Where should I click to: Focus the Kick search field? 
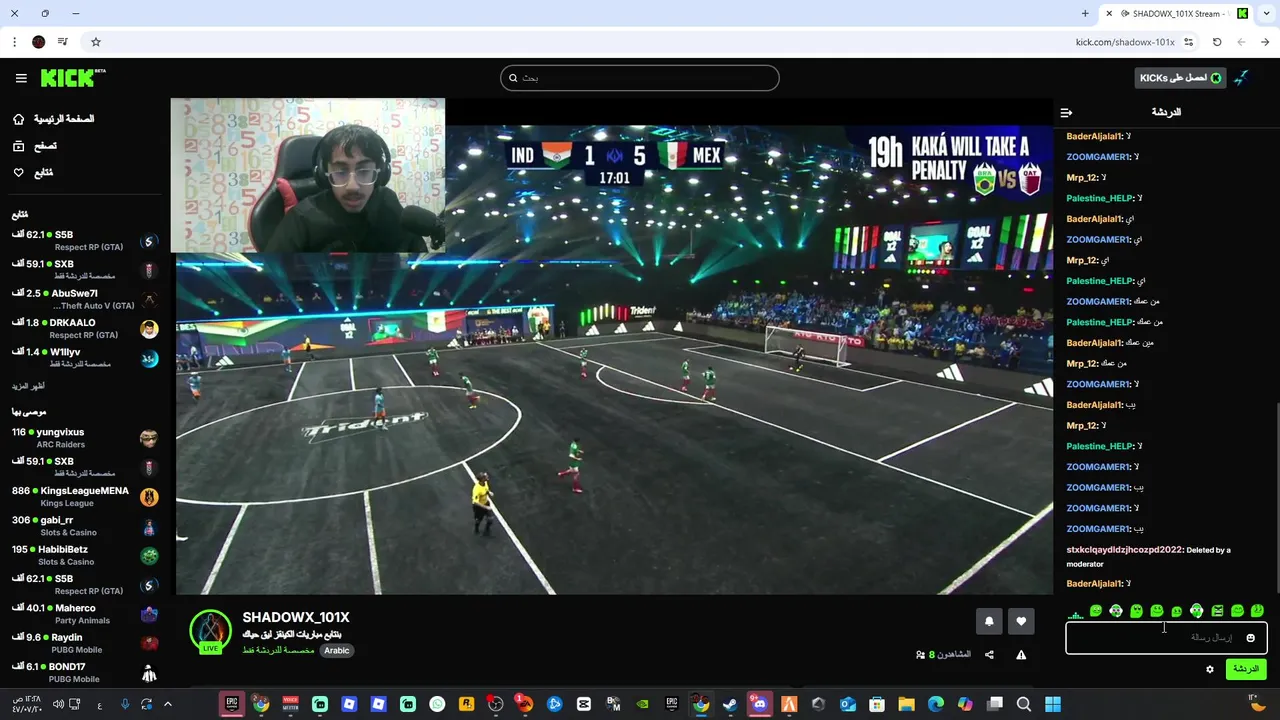[x=640, y=78]
